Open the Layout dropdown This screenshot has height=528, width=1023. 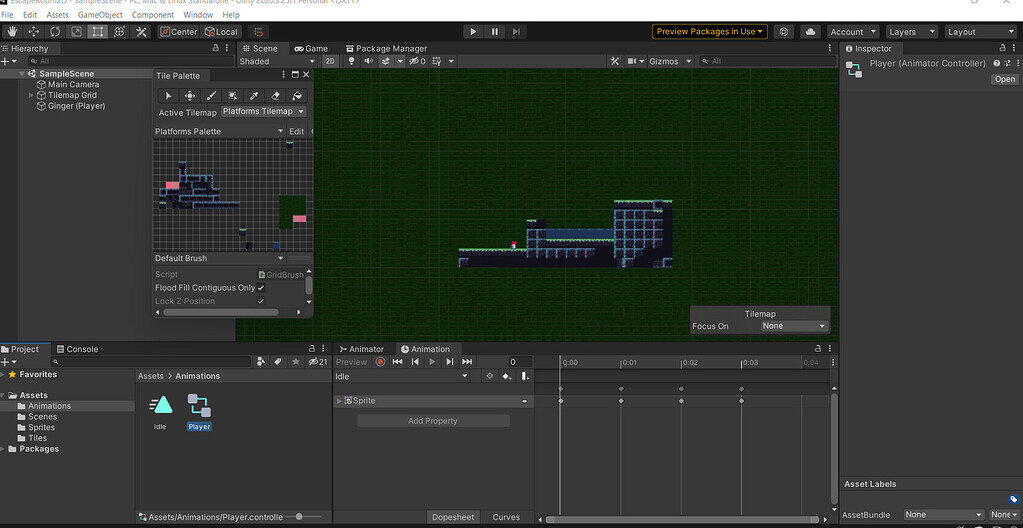pos(980,32)
